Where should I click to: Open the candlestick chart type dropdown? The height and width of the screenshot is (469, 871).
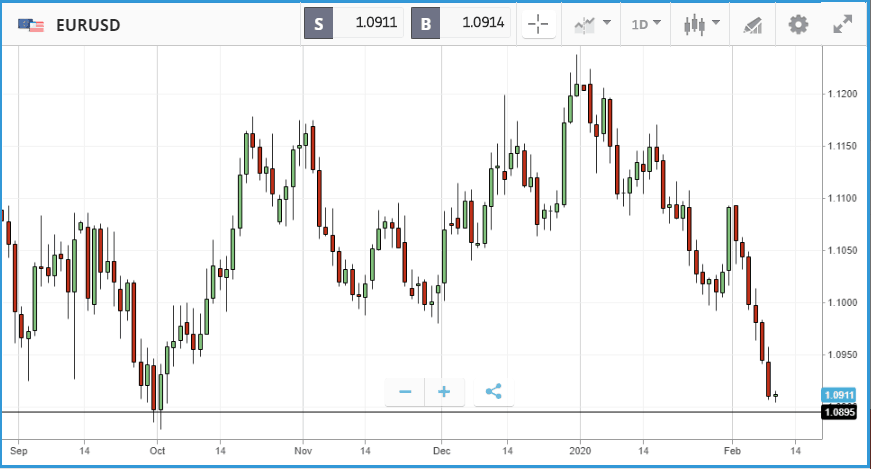(x=702, y=24)
